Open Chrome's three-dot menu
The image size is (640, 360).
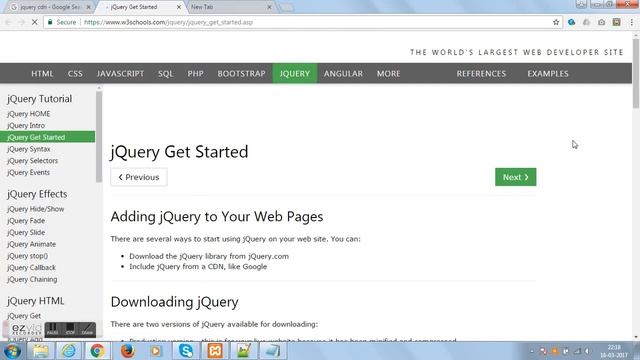pos(631,22)
